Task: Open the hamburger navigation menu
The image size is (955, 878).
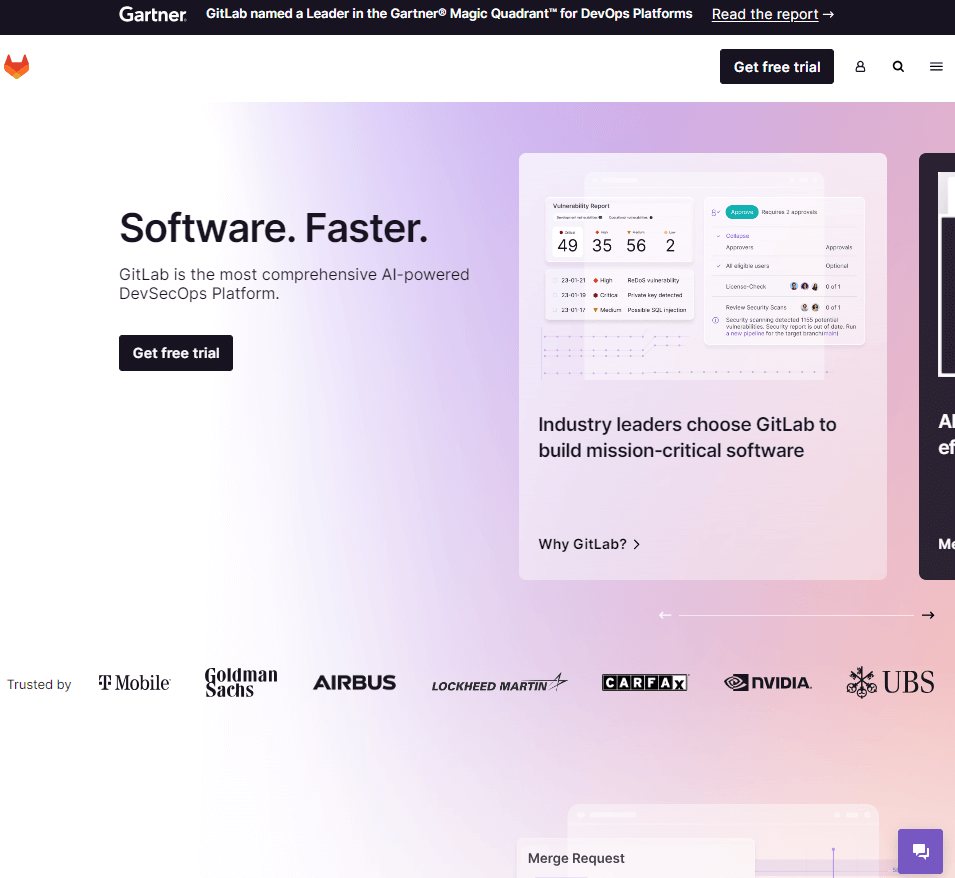Action: (x=936, y=66)
